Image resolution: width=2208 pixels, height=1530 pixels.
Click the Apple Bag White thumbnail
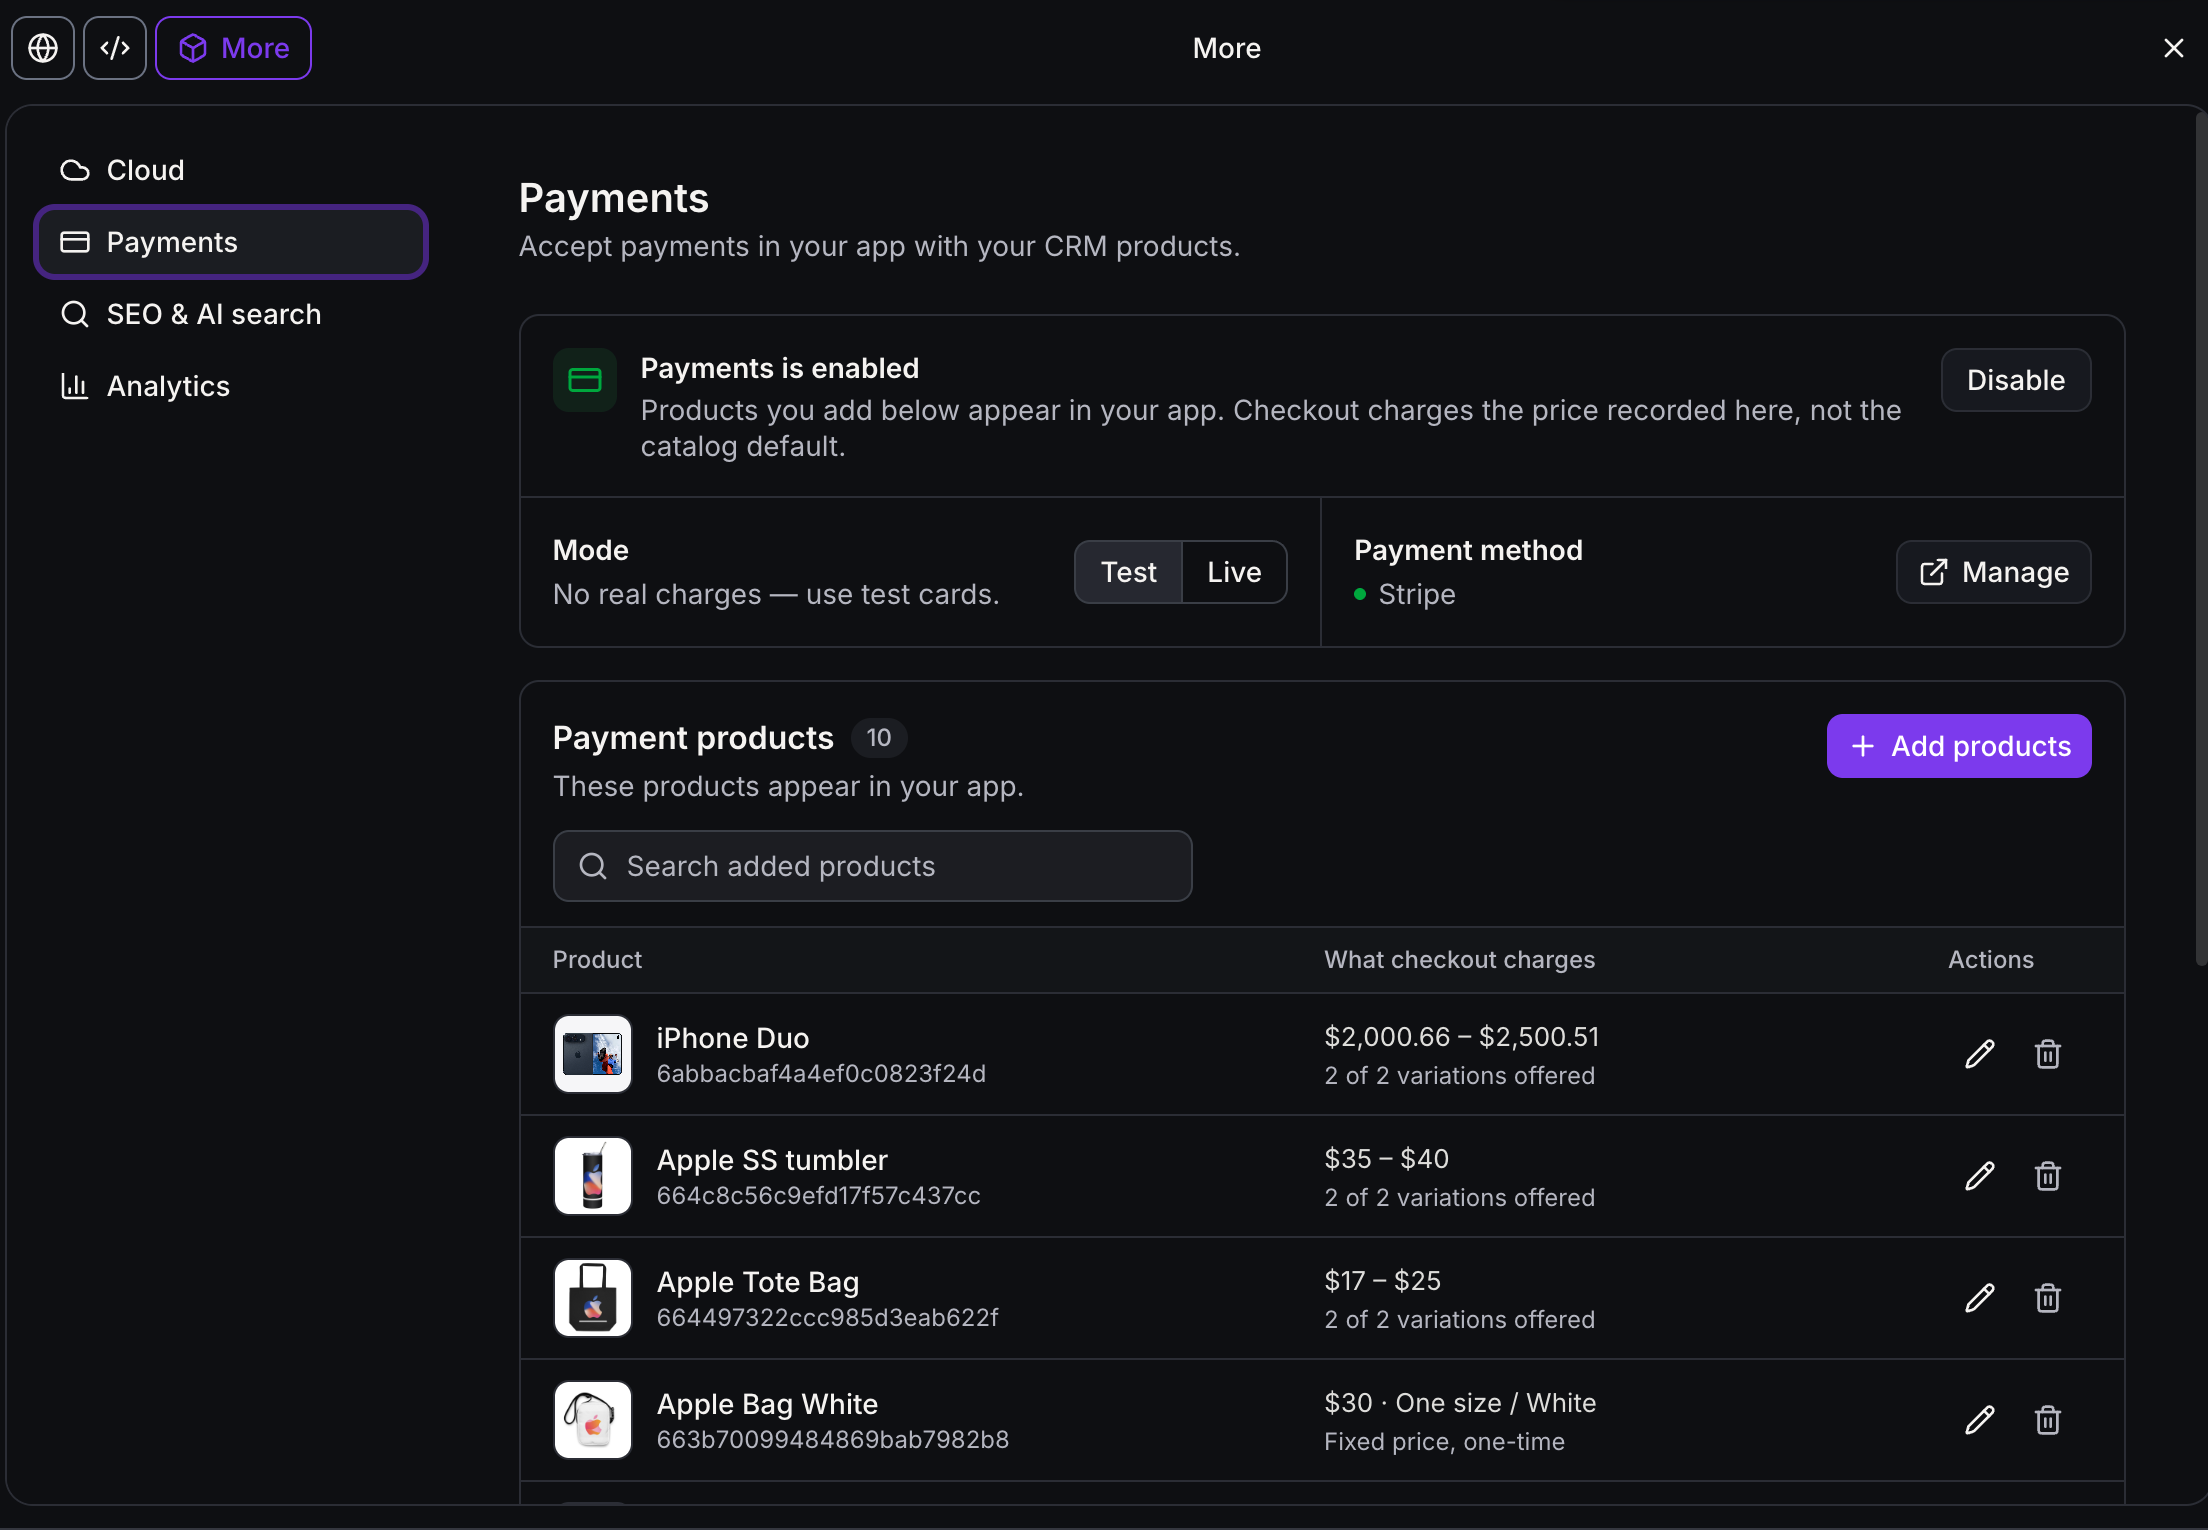(x=593, y=1420)
